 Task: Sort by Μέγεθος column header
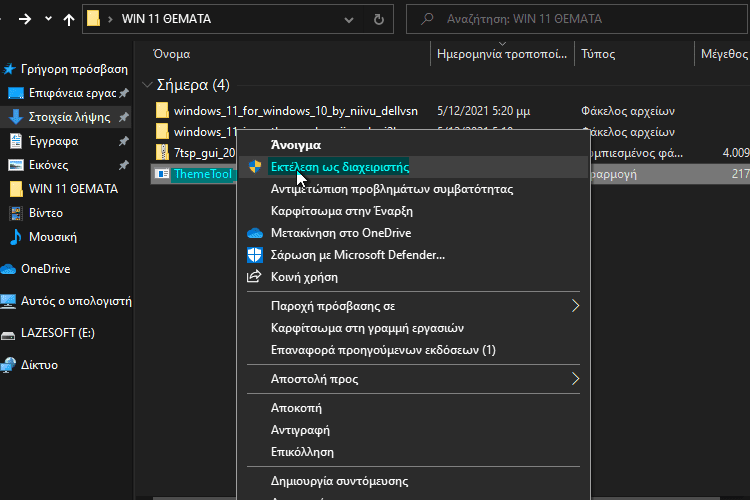(724, 54)
